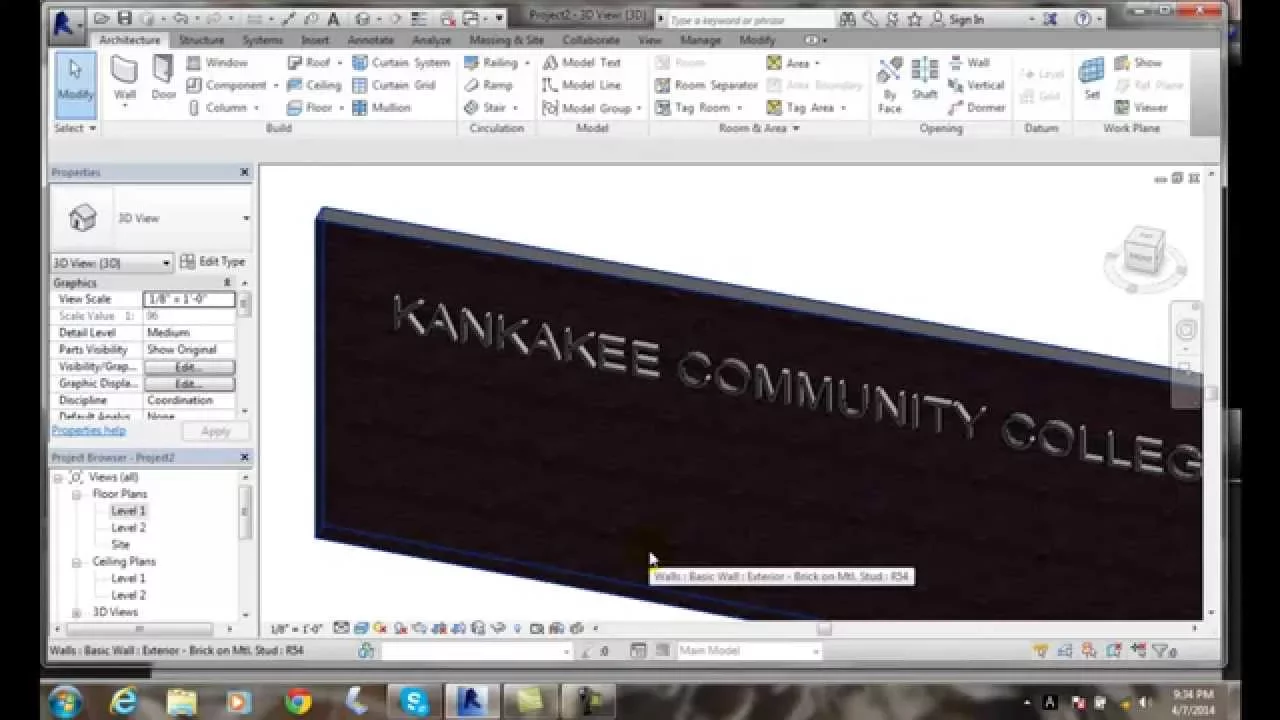Select the Wall tool in Build
The width and height of the screenshot is (1280, 720).
[x=124, y=78]
